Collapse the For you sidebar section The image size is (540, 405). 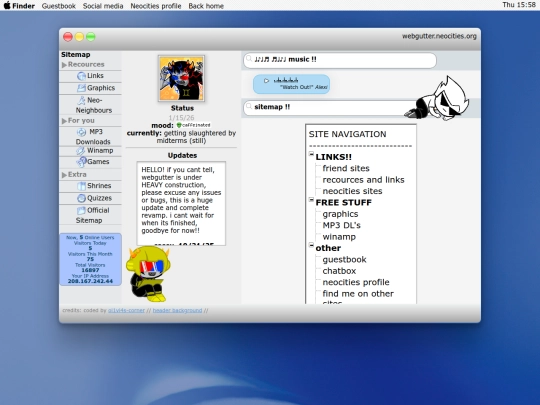tap(64, 121)
